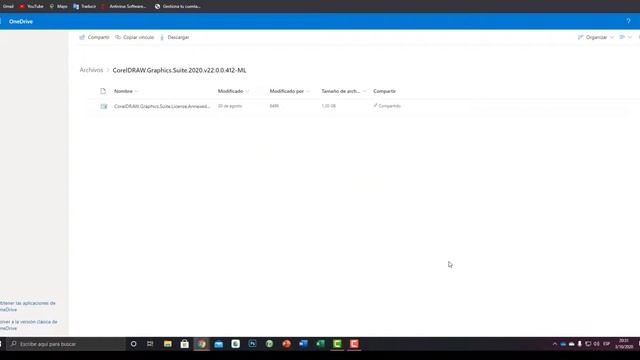640x360 pixels.
Task: Open the red Camtasia recorder taskbar icon
Action: [354, 344]
